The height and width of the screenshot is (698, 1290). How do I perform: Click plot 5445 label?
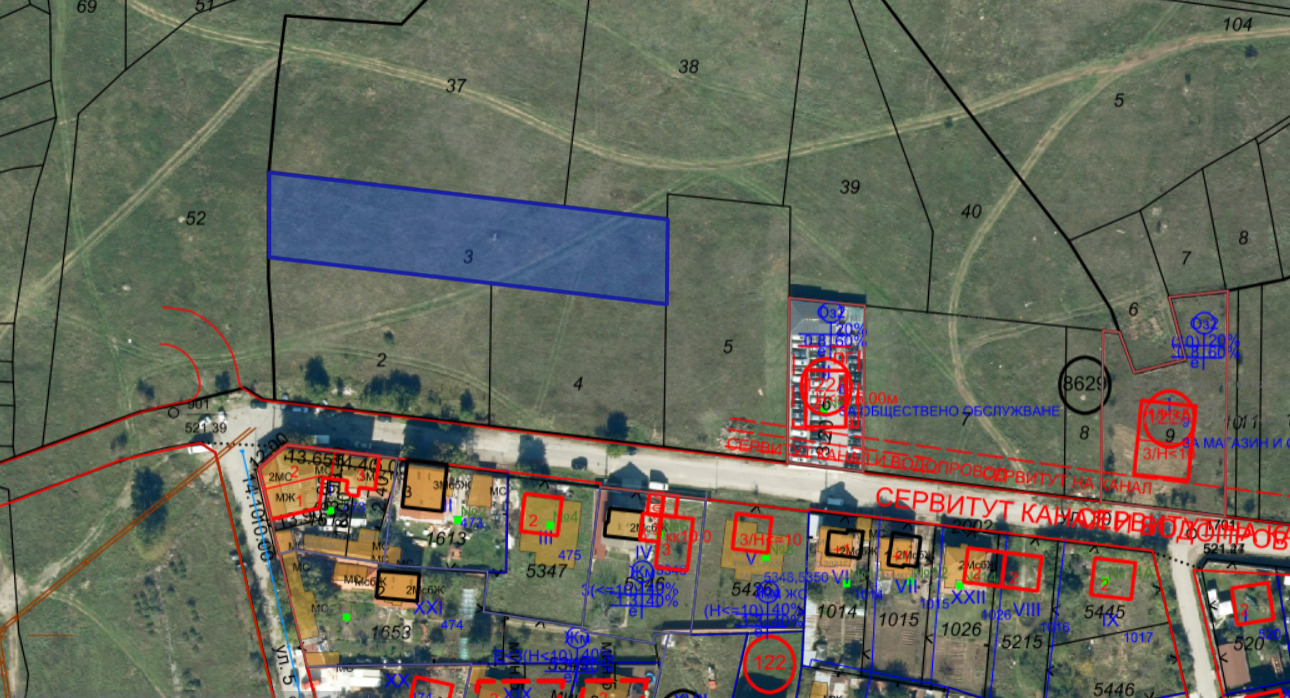pos(1104,612)
